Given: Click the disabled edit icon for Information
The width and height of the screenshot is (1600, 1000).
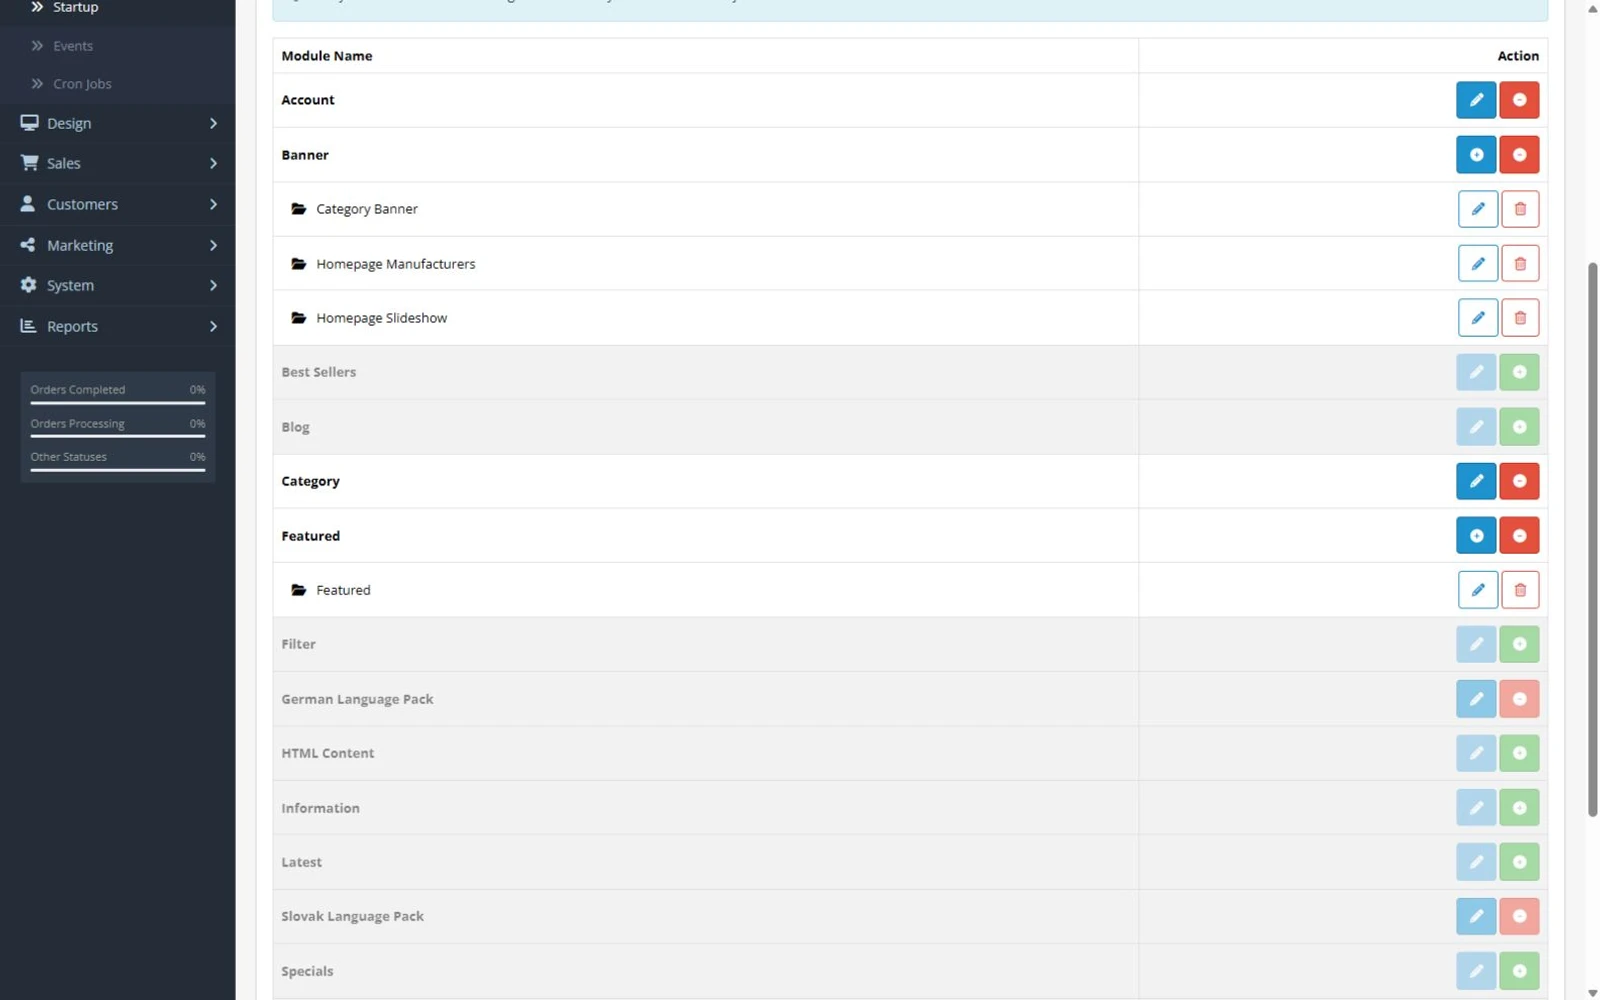Looking at the screenshot, I should pos(1476,808).
